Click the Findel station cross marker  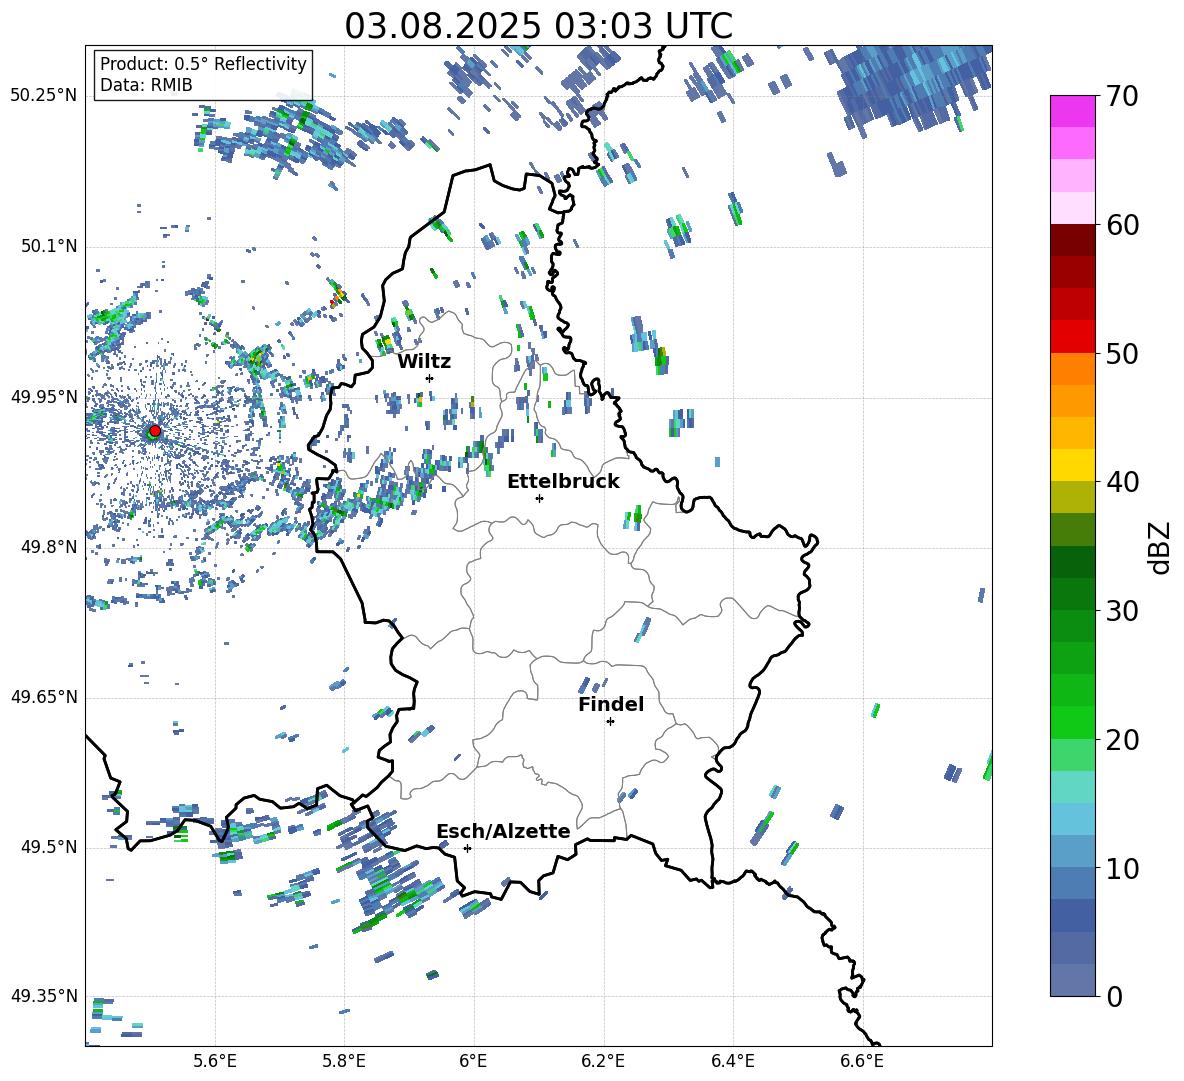[x=610, y=722]
